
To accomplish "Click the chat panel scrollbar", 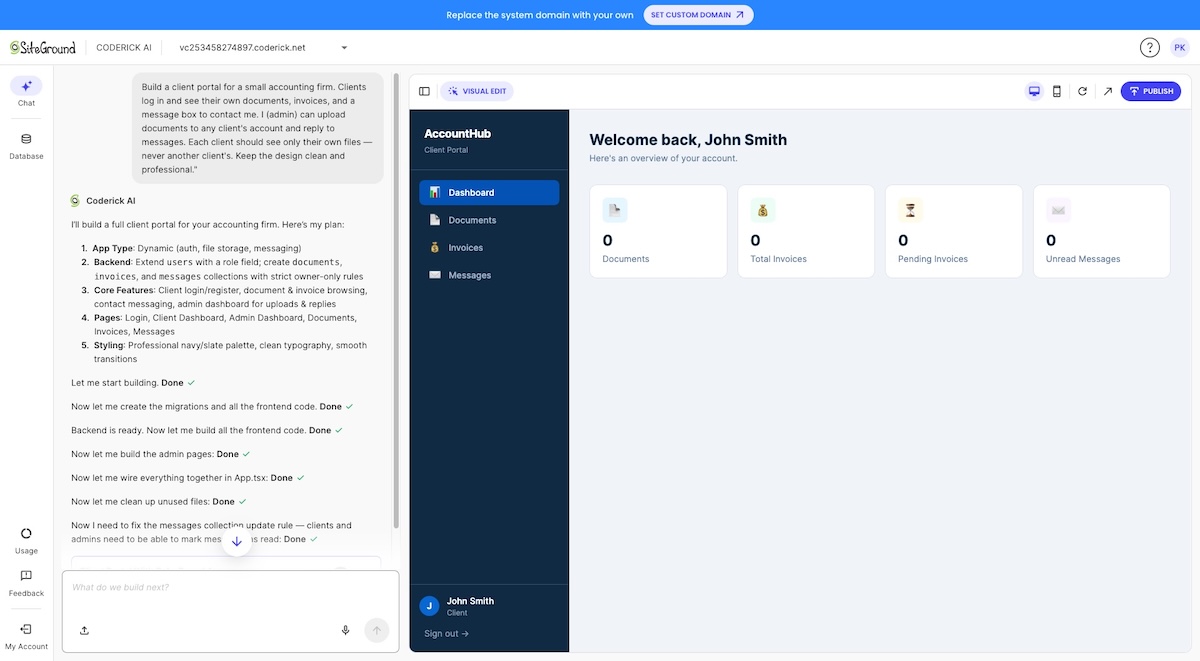I will point(397,300).
